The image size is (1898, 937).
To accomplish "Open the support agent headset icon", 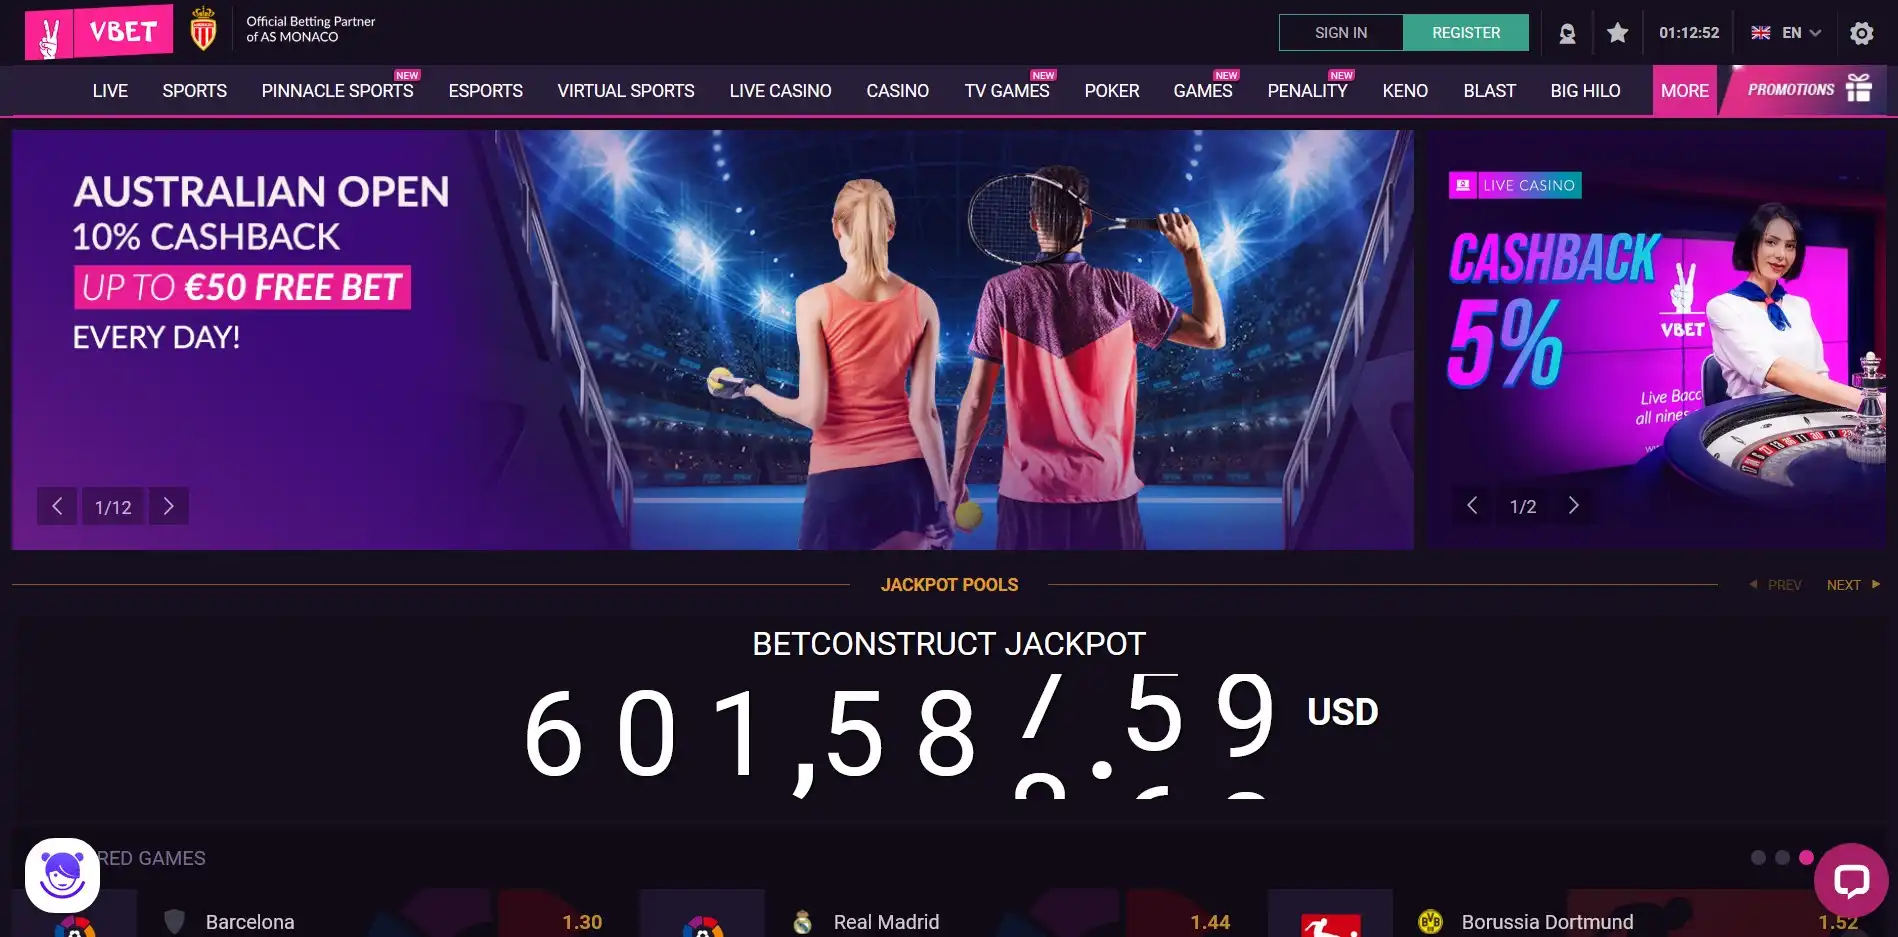I will pos(1567,33).
